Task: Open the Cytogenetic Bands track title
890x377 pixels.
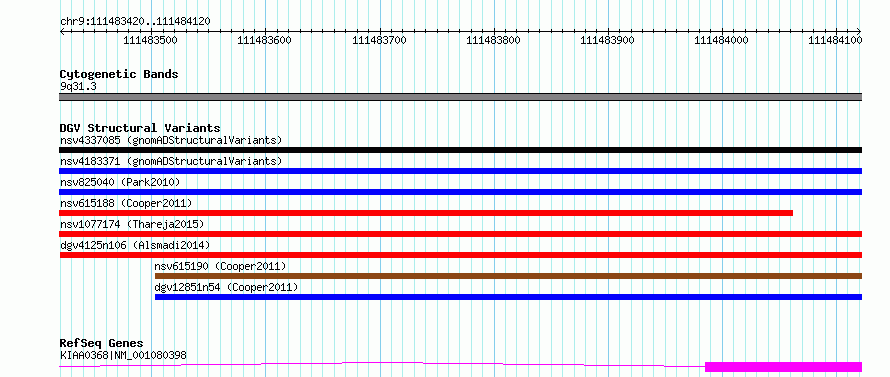Action: tap(119, 74)
